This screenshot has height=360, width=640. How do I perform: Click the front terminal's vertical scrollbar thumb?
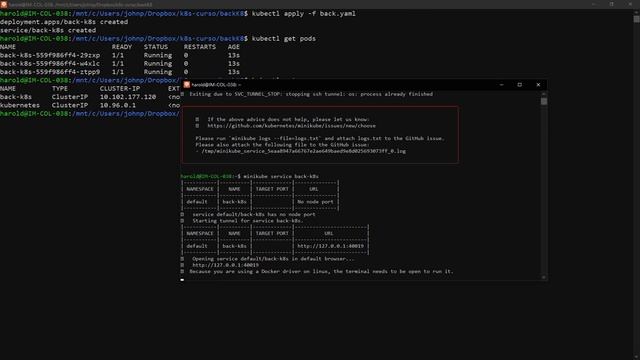[544, 101]
